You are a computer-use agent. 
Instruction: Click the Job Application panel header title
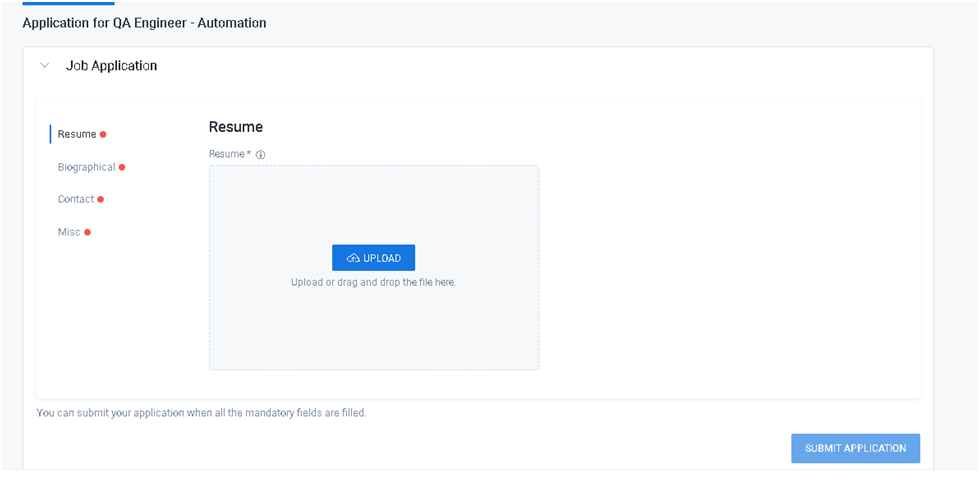coord(111,66)
